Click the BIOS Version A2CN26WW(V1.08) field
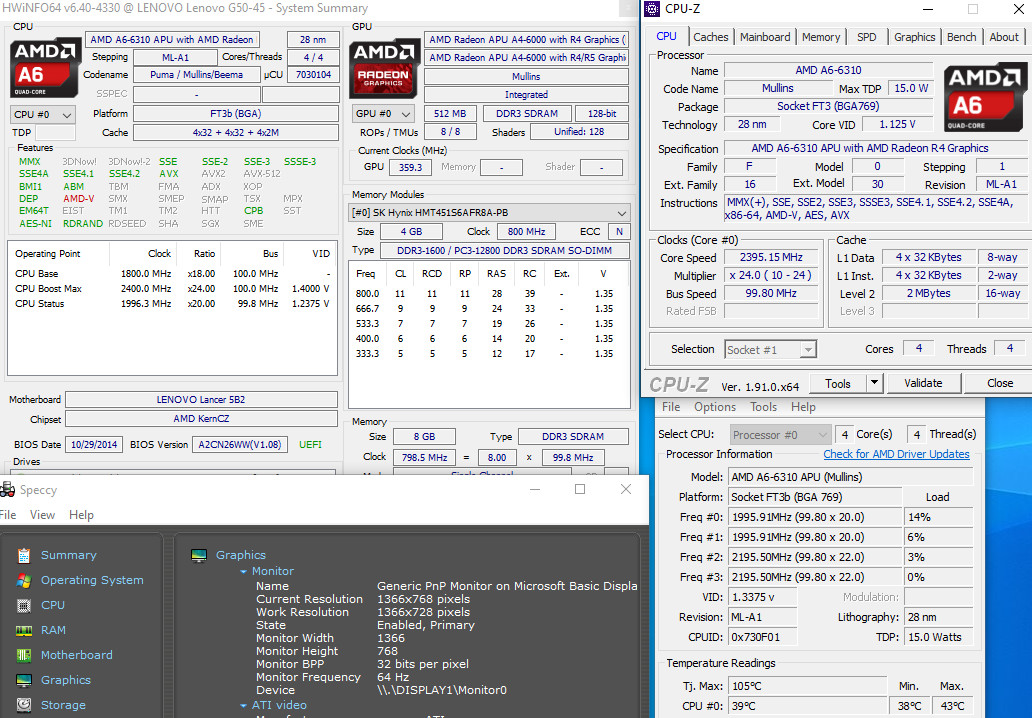1032x718 pixels. point(240,445)
